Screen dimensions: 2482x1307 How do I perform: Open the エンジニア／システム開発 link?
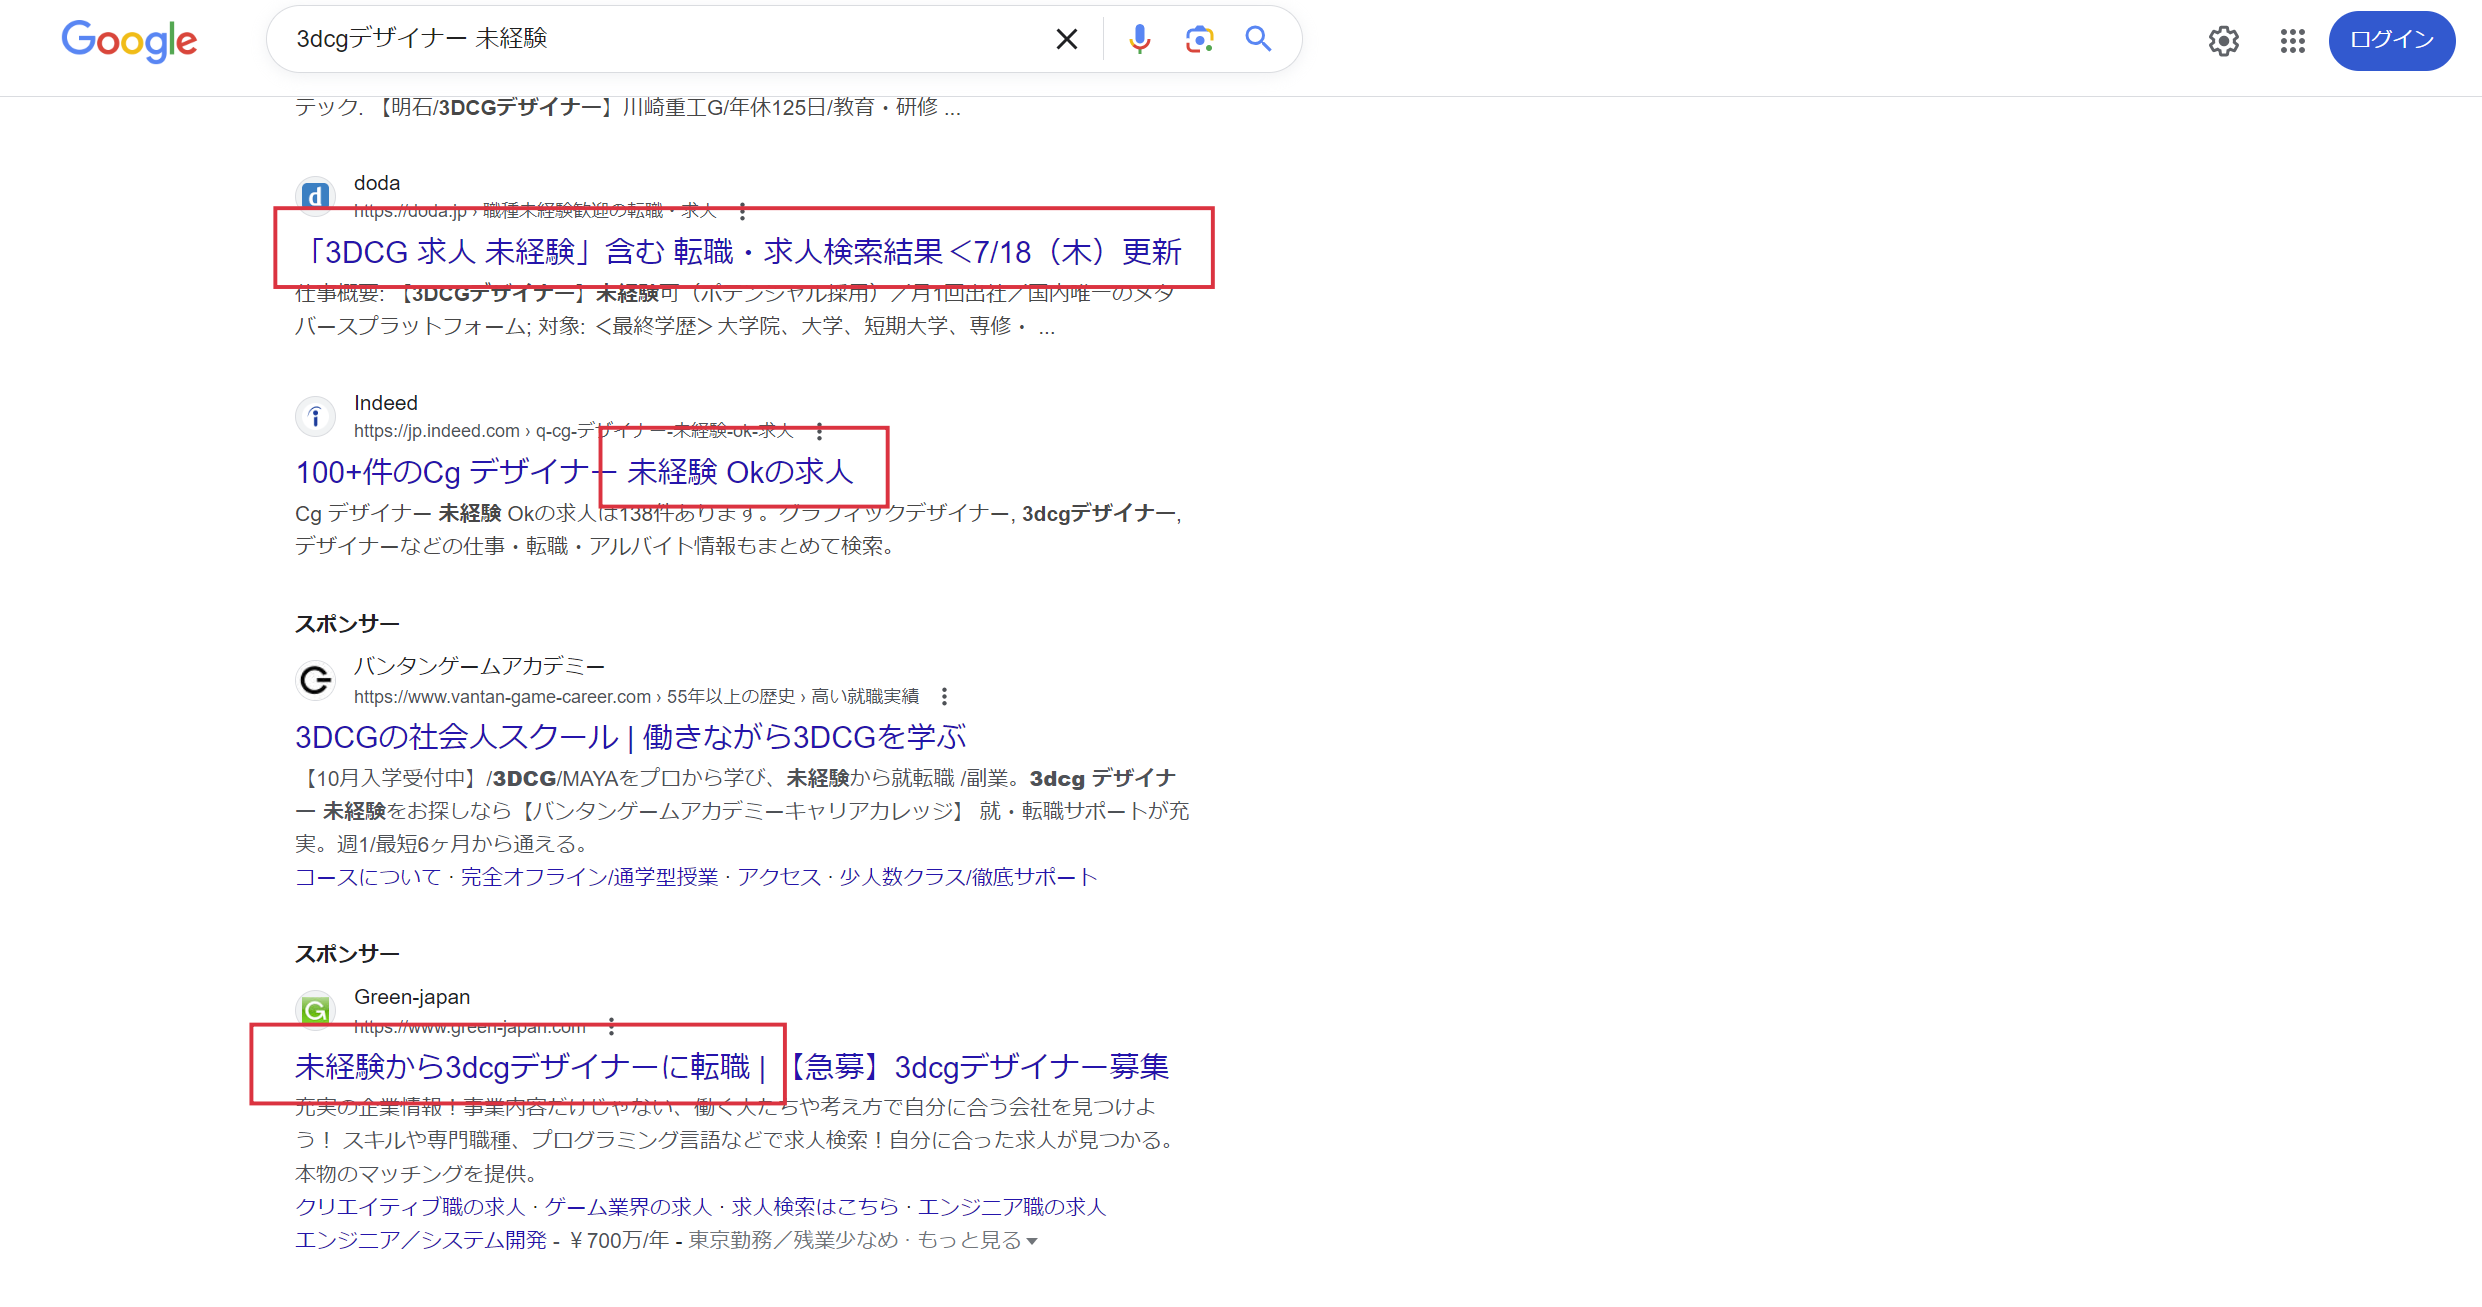421,1240
